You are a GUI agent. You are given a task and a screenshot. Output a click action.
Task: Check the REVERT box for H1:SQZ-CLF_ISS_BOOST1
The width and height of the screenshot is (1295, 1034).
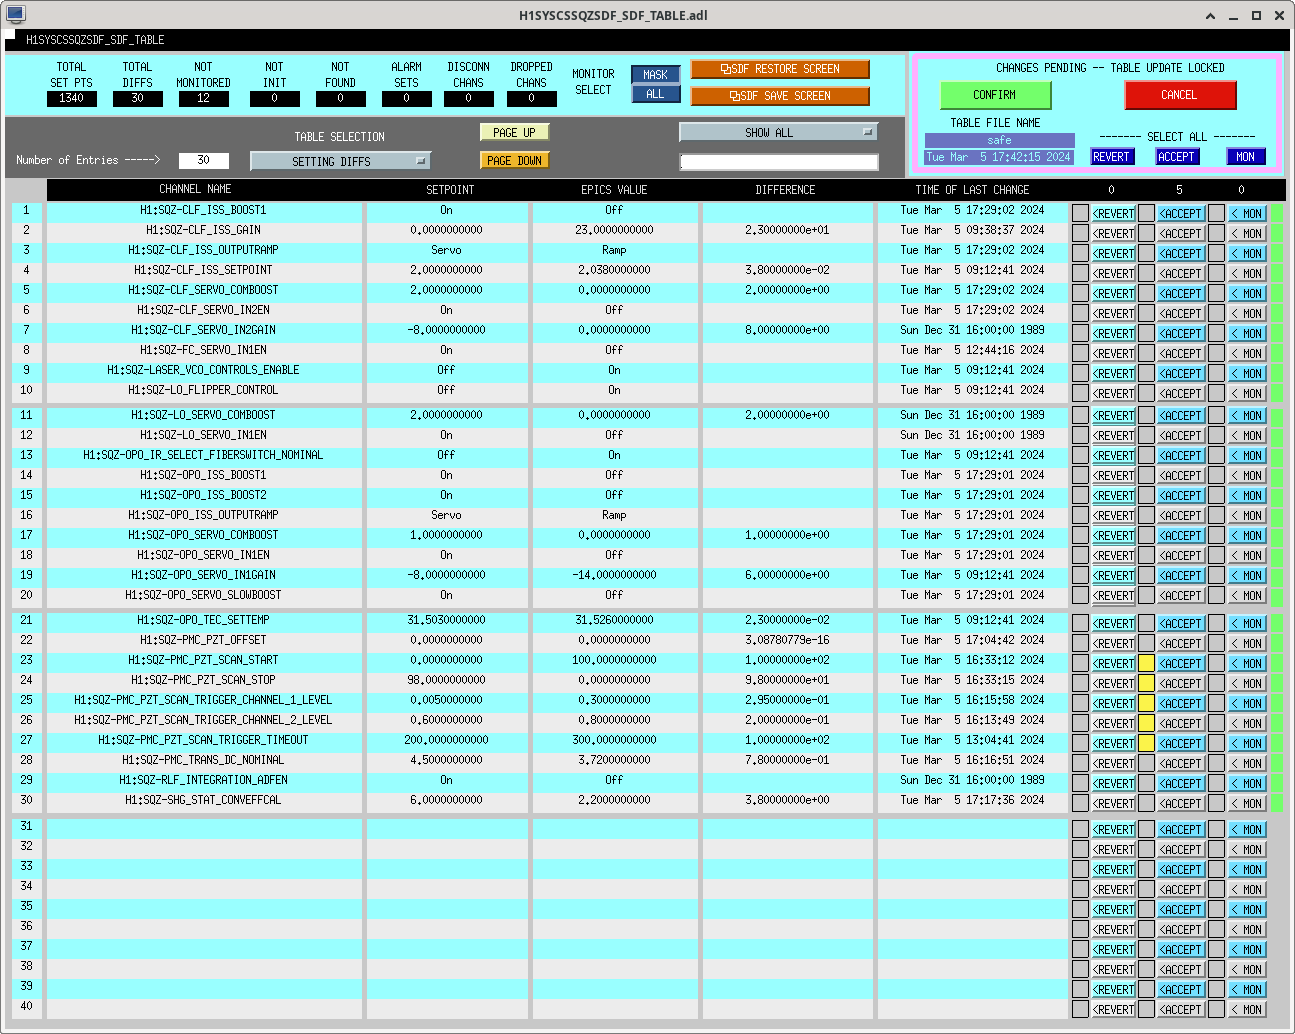(x=1080, y=213)
